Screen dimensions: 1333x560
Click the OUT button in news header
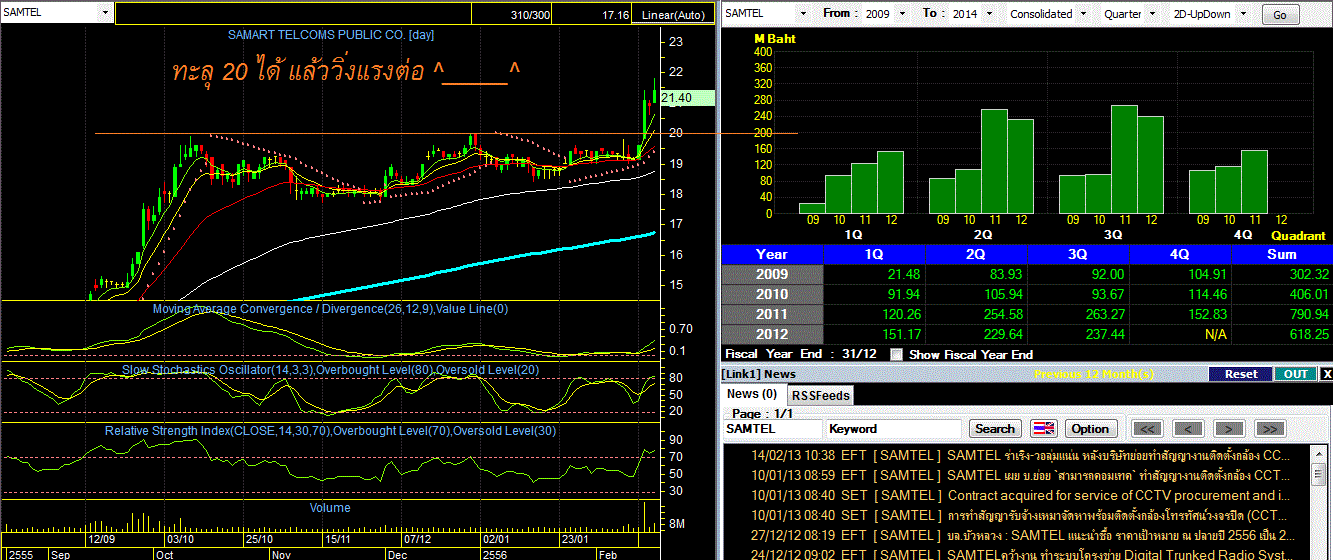tap(1295, 374)
